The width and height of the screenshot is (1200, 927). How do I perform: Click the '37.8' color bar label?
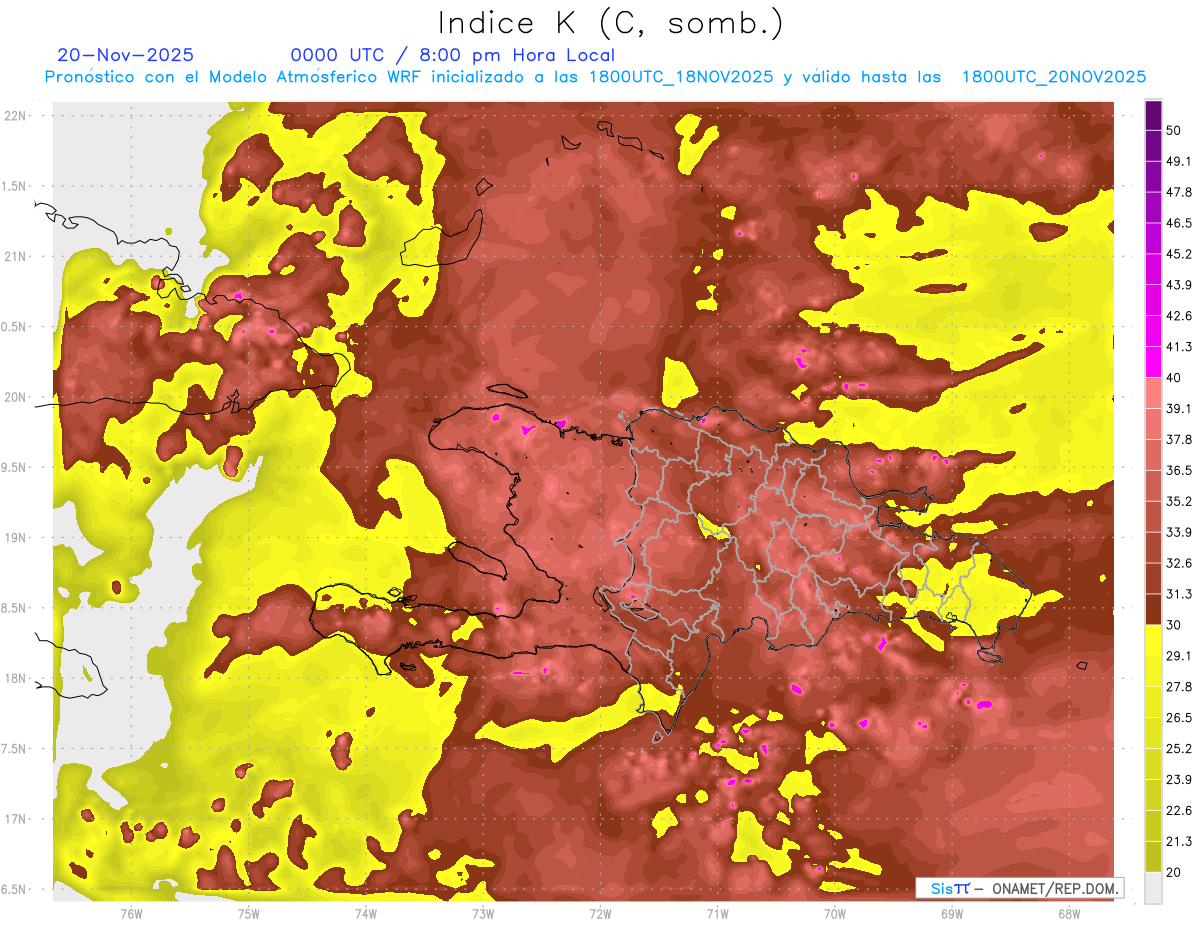click(1179, 439)
